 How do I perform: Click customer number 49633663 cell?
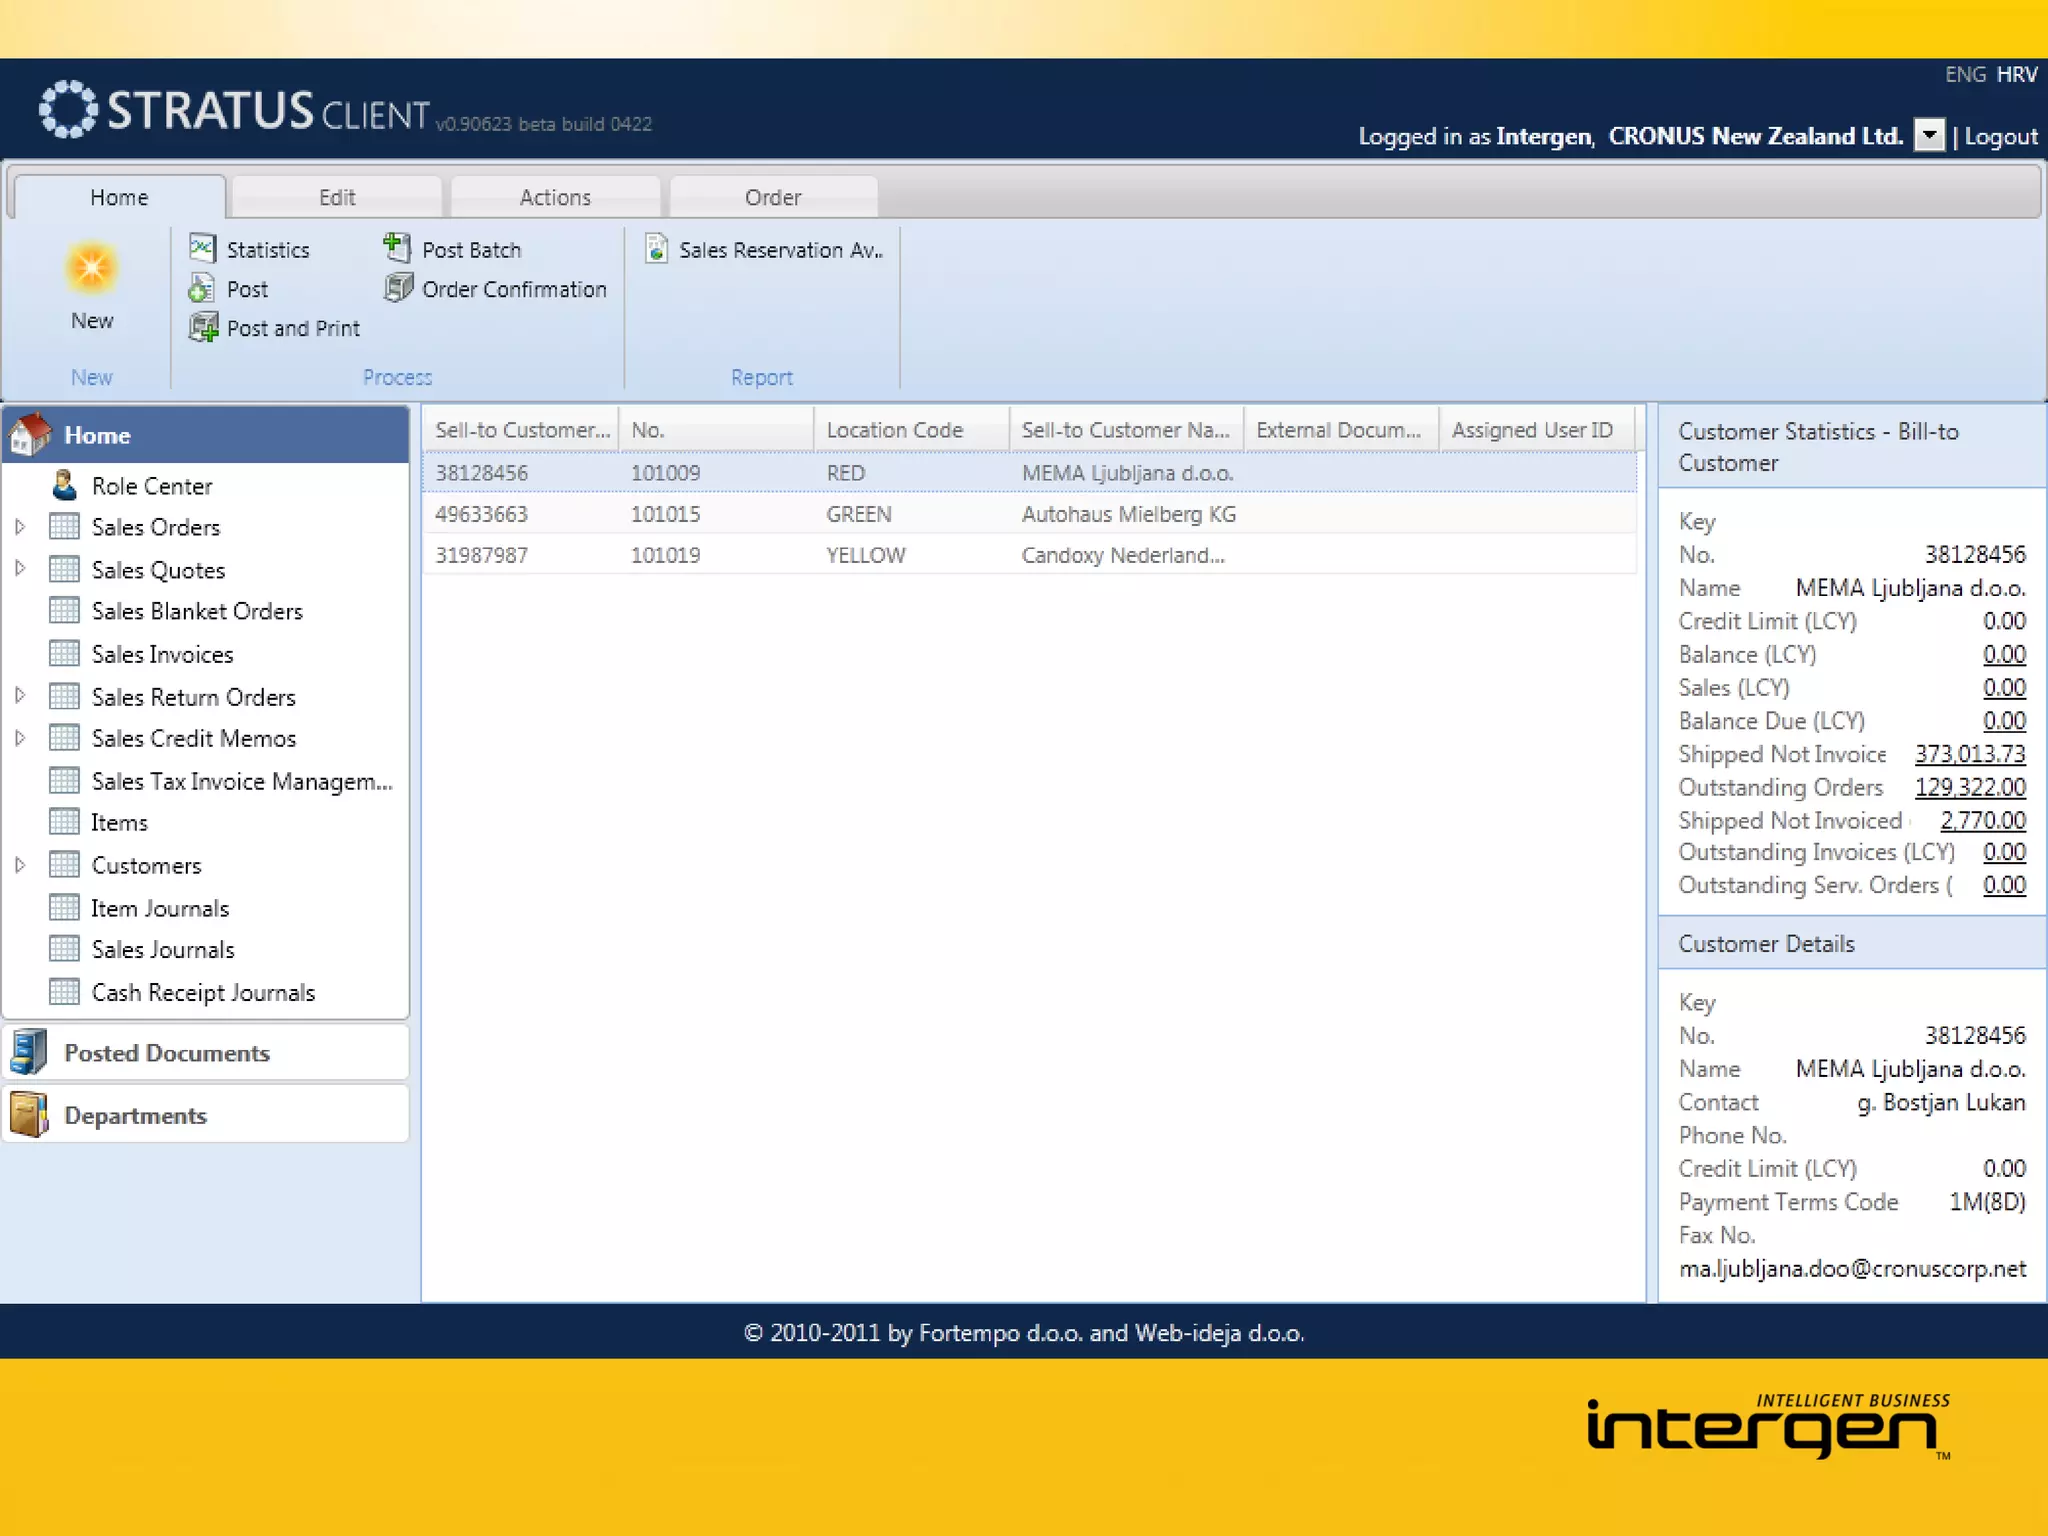481,514
